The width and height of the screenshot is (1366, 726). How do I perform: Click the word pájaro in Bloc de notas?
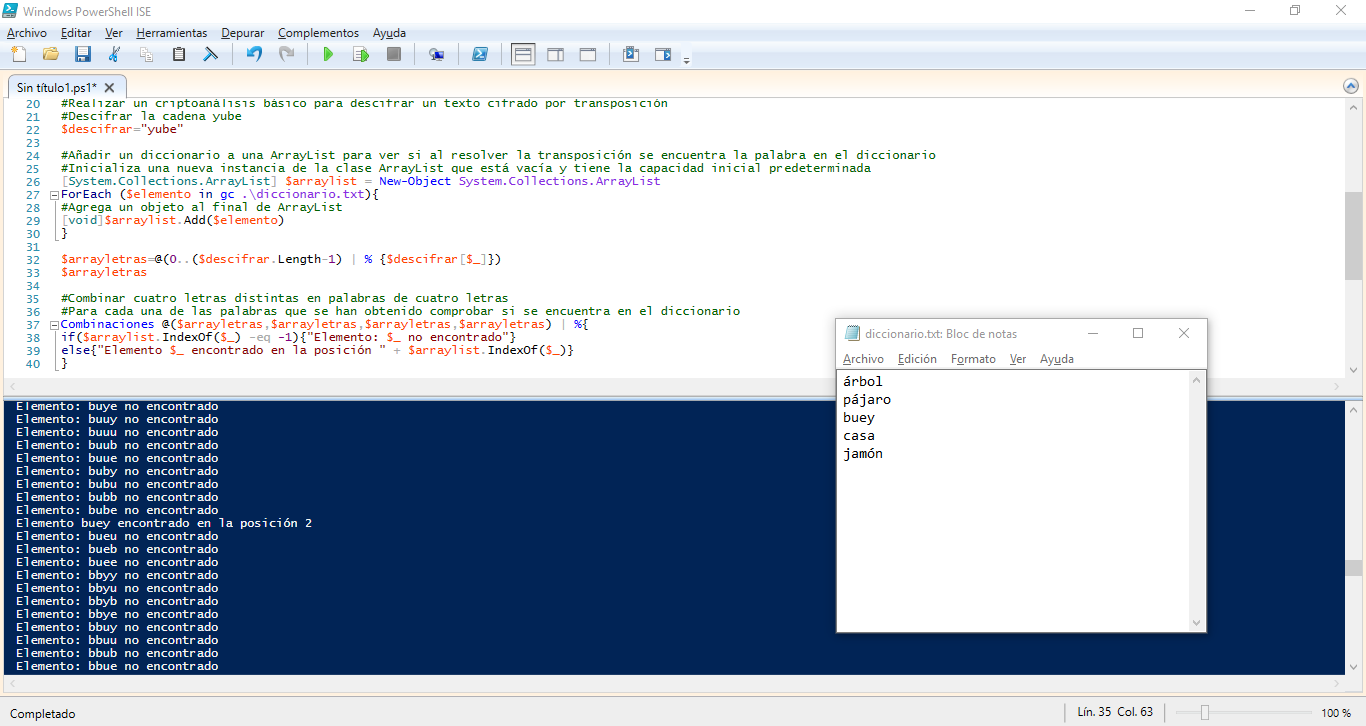tap(867, 400)
